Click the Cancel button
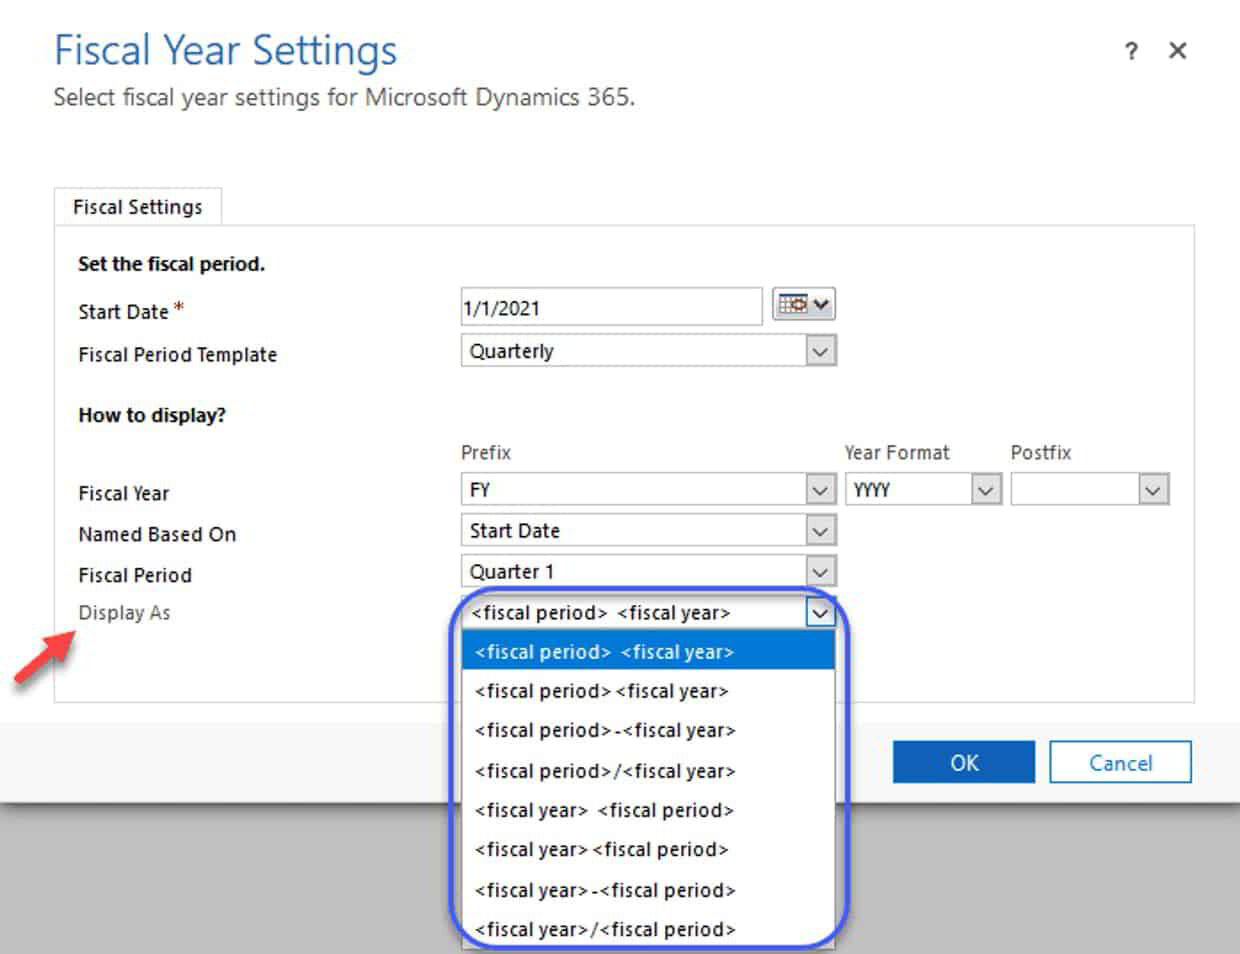 pos(1120,762)
